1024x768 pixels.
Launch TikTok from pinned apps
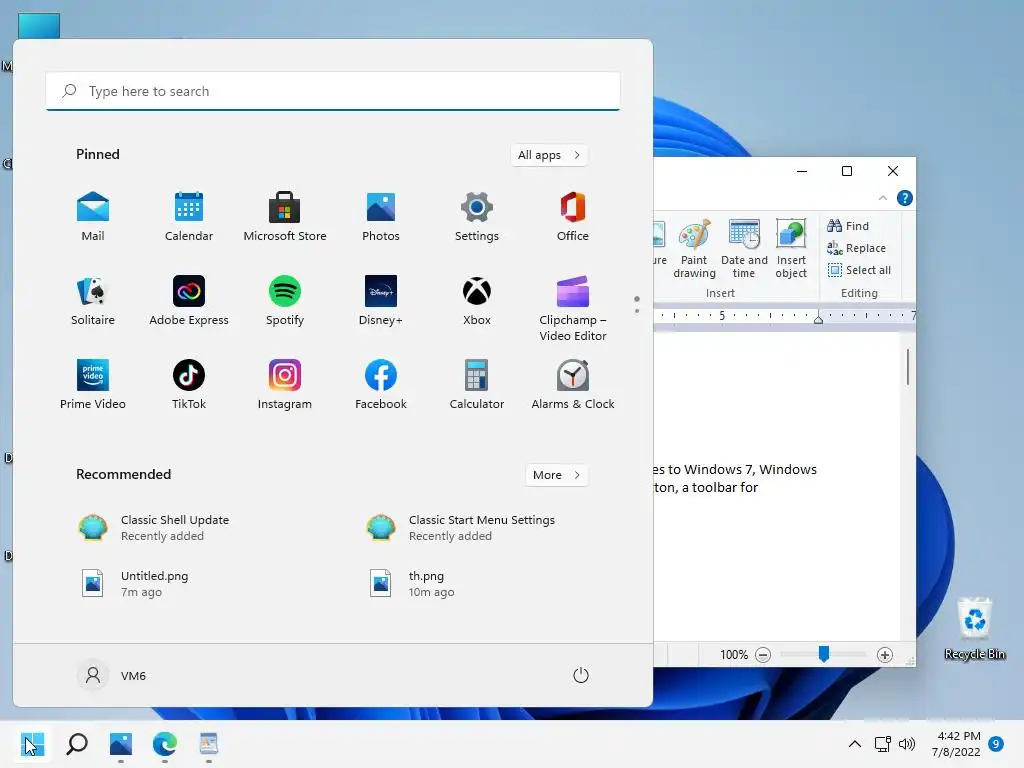click(x=189, y=385)
